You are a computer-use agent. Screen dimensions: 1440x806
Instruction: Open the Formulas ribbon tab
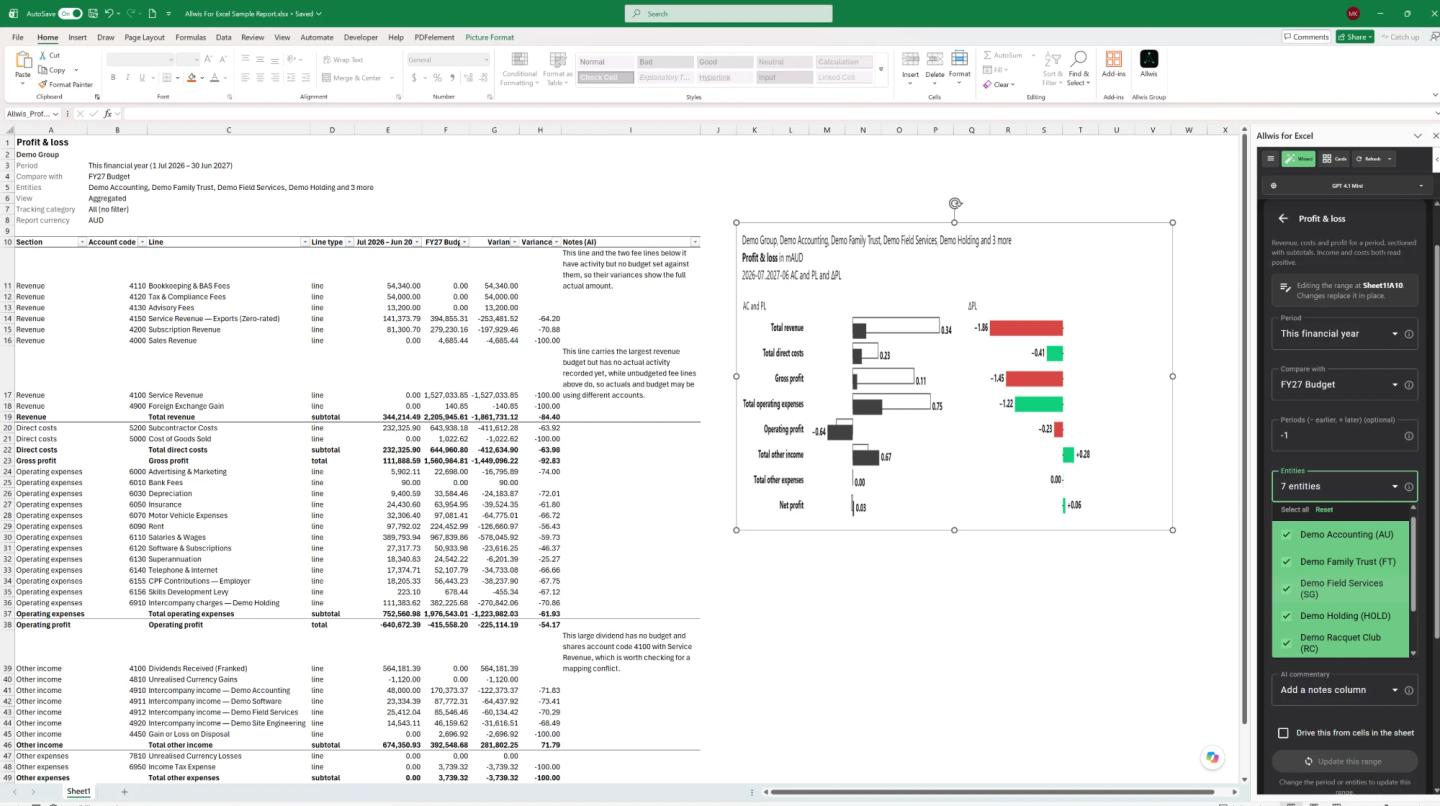(x=190, y=37)
